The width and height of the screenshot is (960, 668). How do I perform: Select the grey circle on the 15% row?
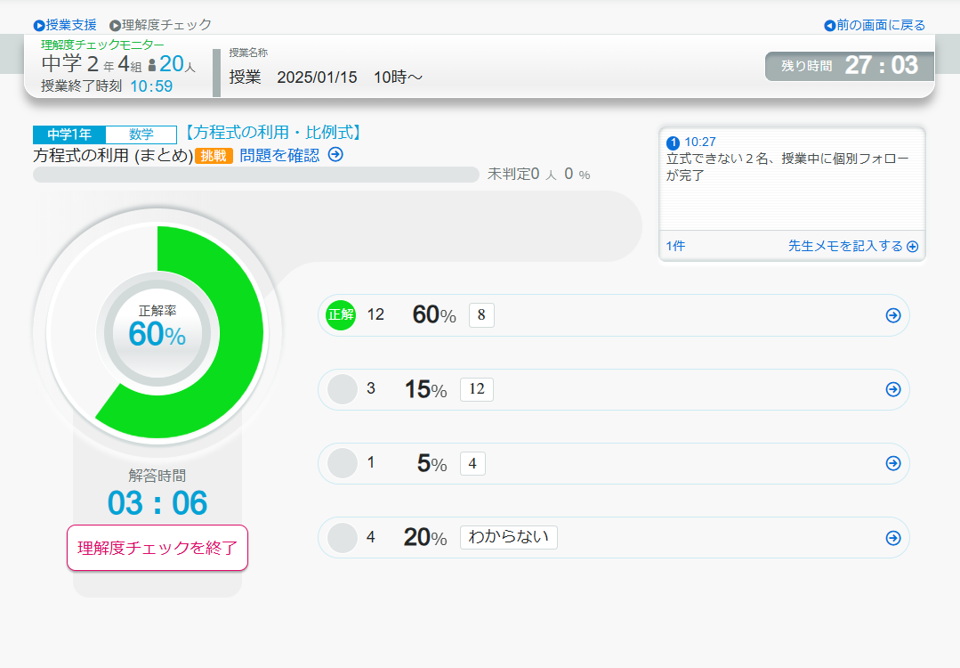pyautogui.click(x=342, y=389)
